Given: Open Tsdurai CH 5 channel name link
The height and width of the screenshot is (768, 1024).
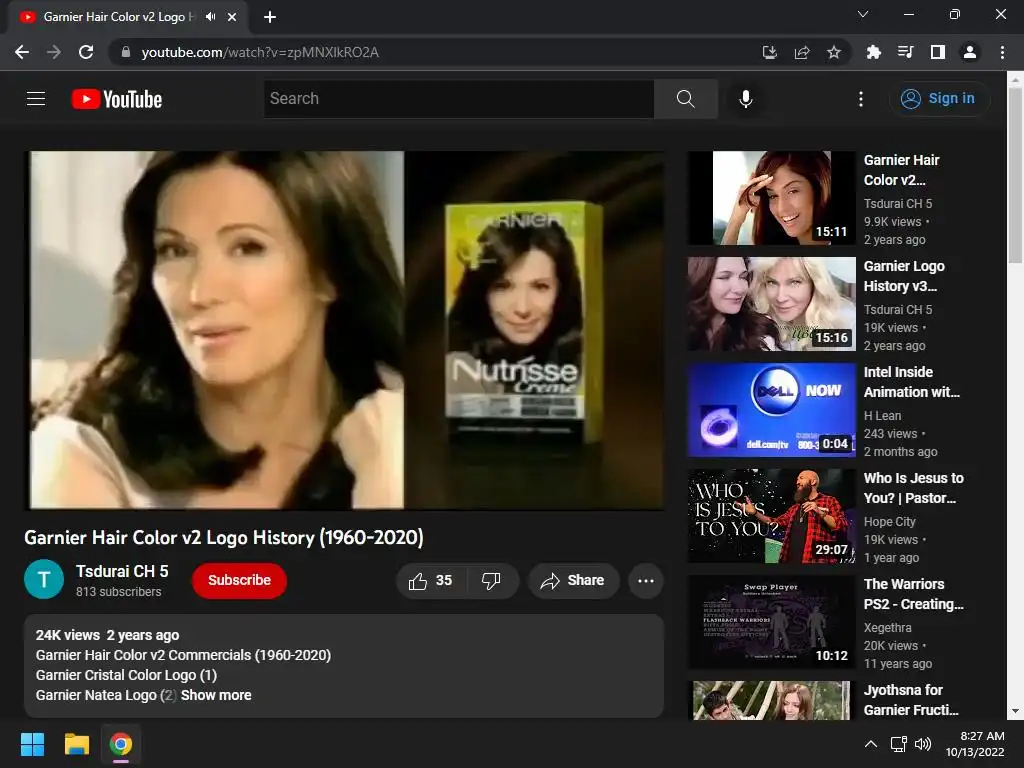Looking at the screenshot, I should [122, 571].
